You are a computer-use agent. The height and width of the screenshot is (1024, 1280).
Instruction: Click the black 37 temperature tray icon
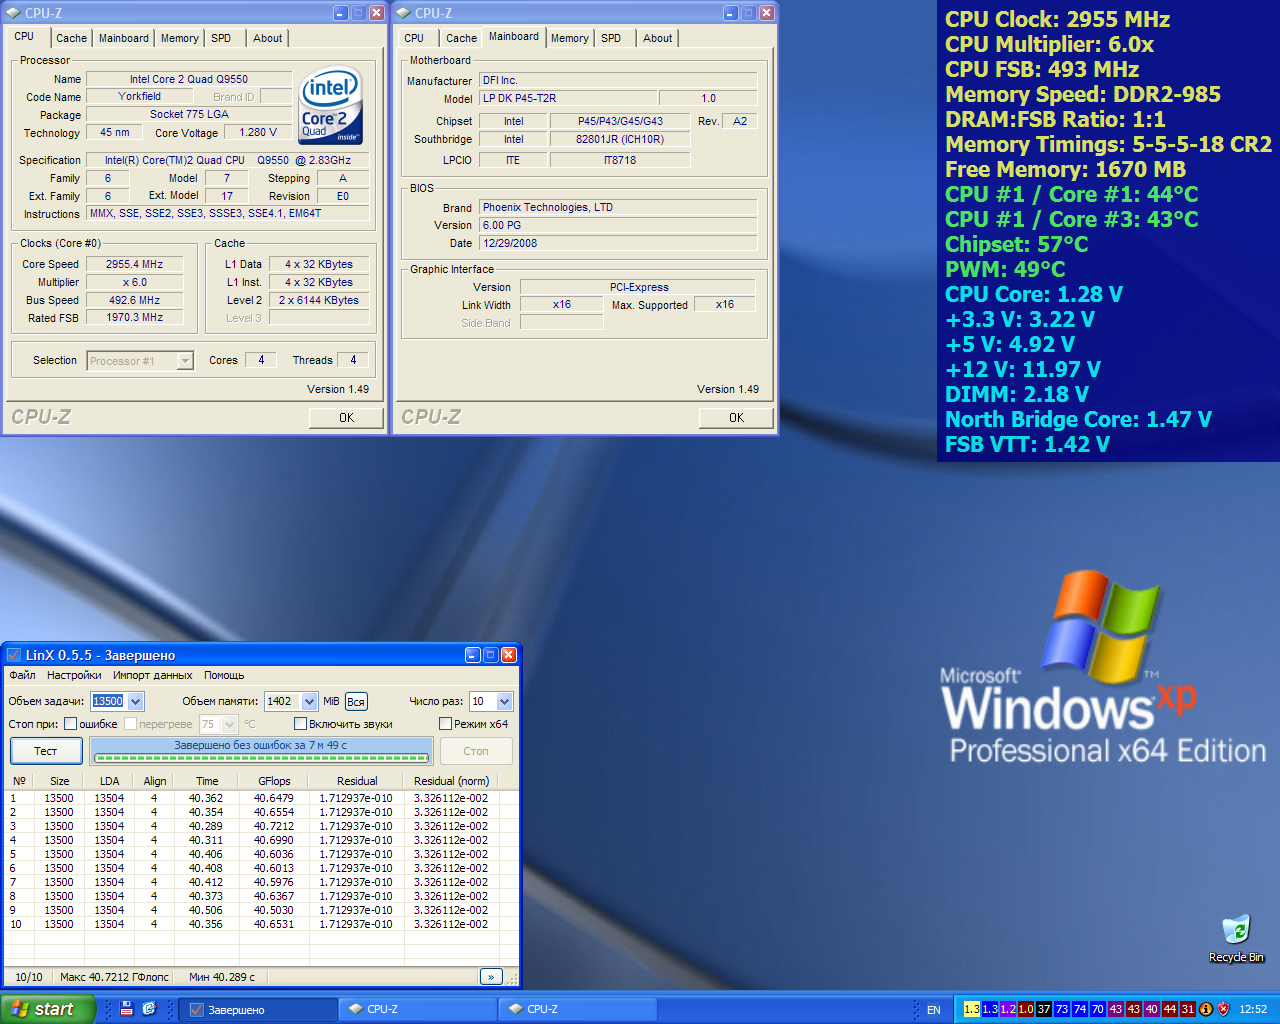(1043, 1009)
